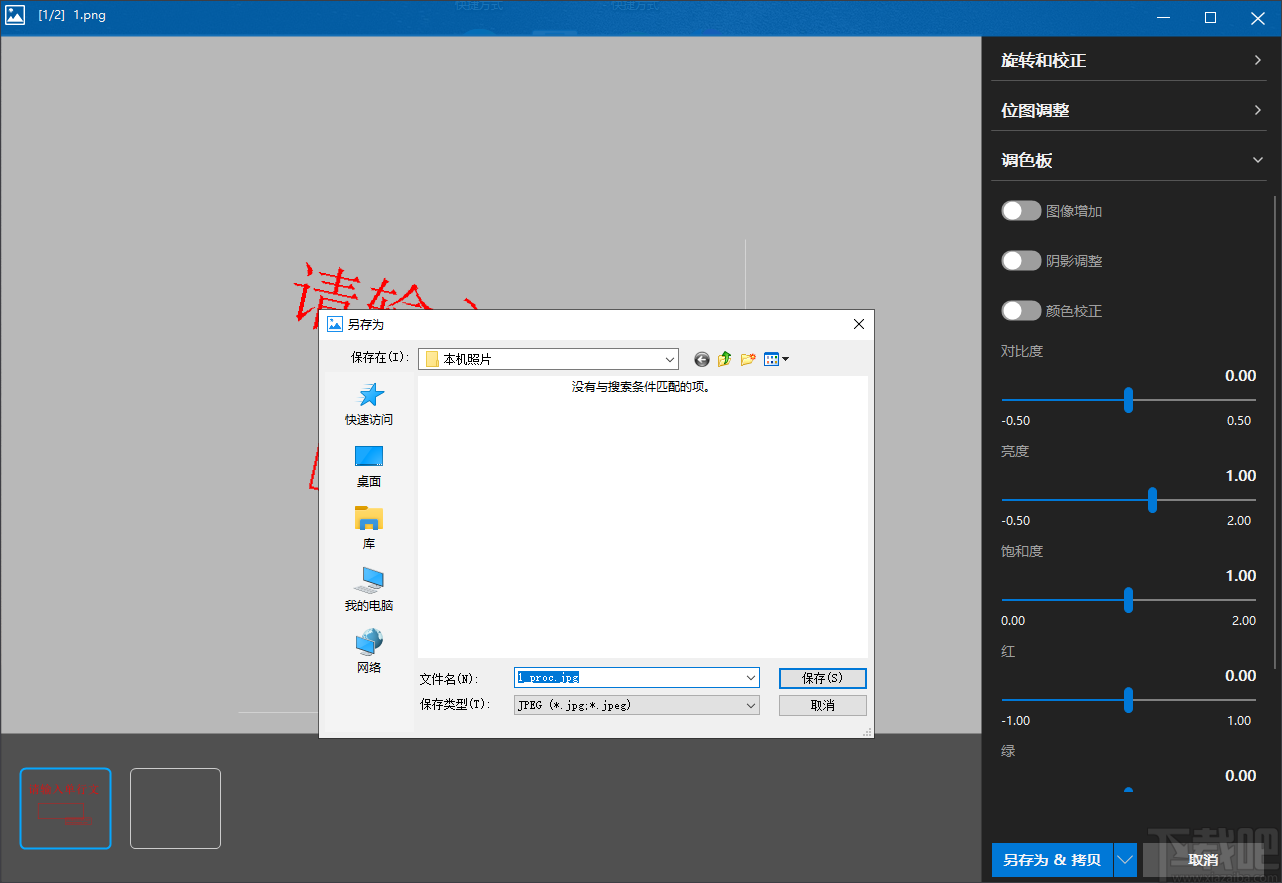Open 快速访问 in the places bar

tap(369, 404)
